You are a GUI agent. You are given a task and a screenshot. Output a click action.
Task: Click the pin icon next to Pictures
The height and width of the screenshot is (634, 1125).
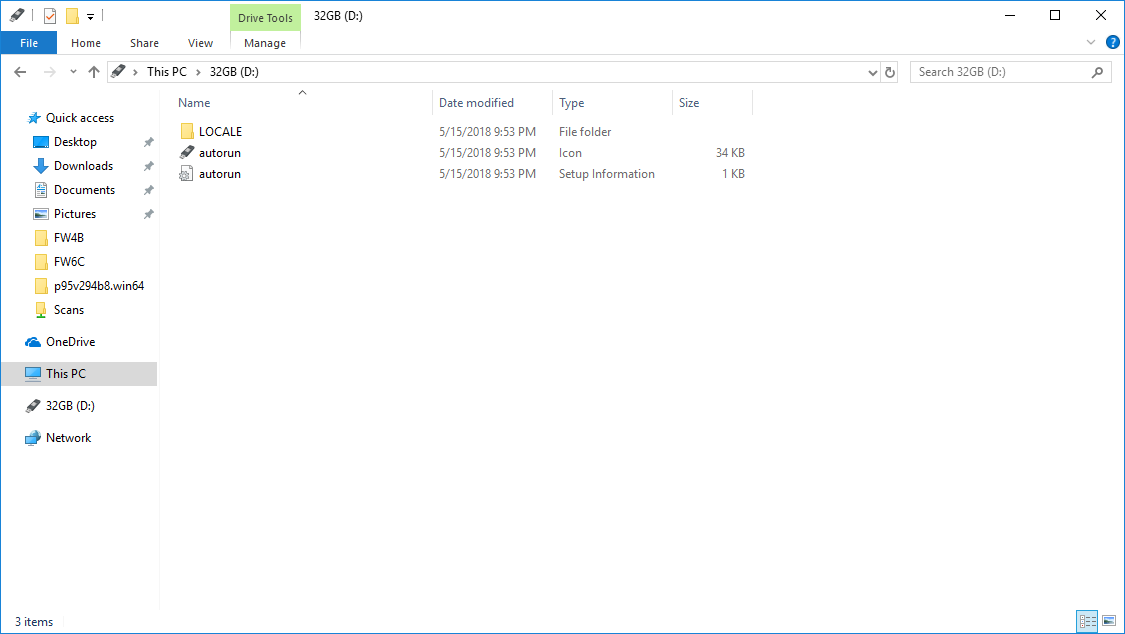pyautogui.click(x=149, y=214)
